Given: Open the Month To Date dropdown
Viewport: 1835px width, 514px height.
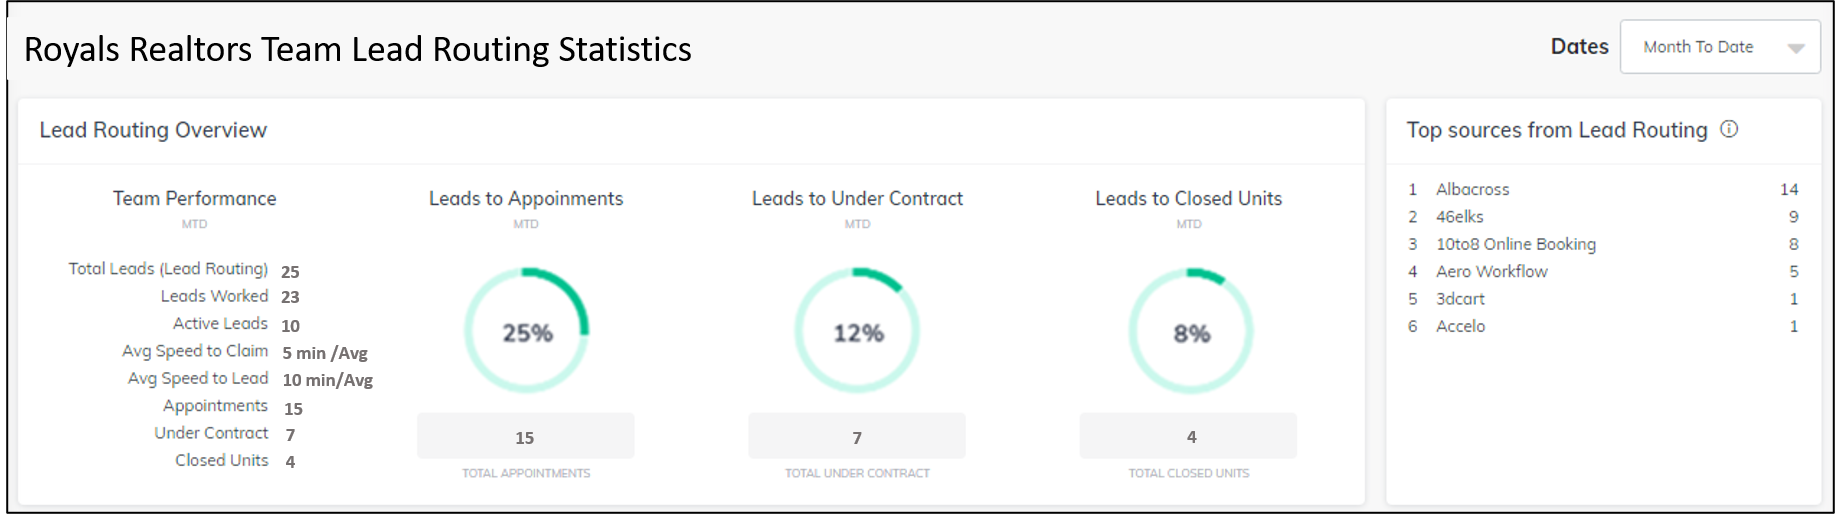Looking at the screenshot, I should pyautogui.click(x=1720, y=47).
